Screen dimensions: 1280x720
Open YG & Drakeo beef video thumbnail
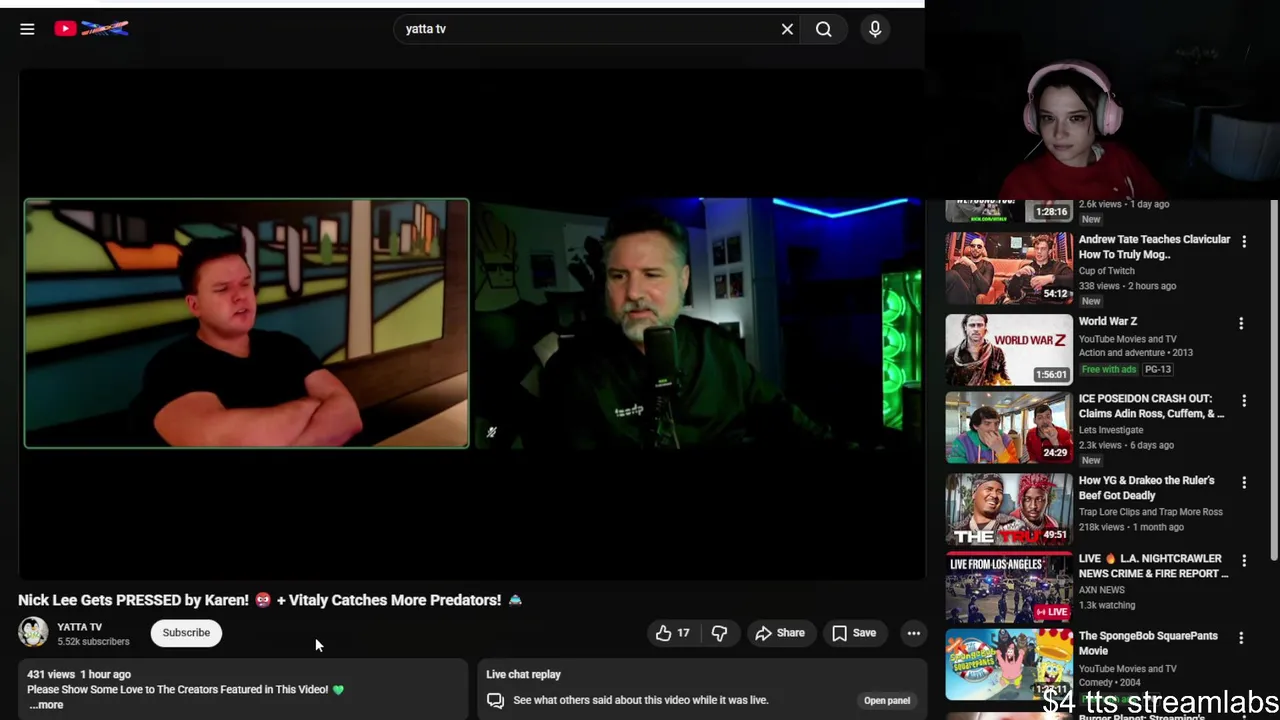1009,509
